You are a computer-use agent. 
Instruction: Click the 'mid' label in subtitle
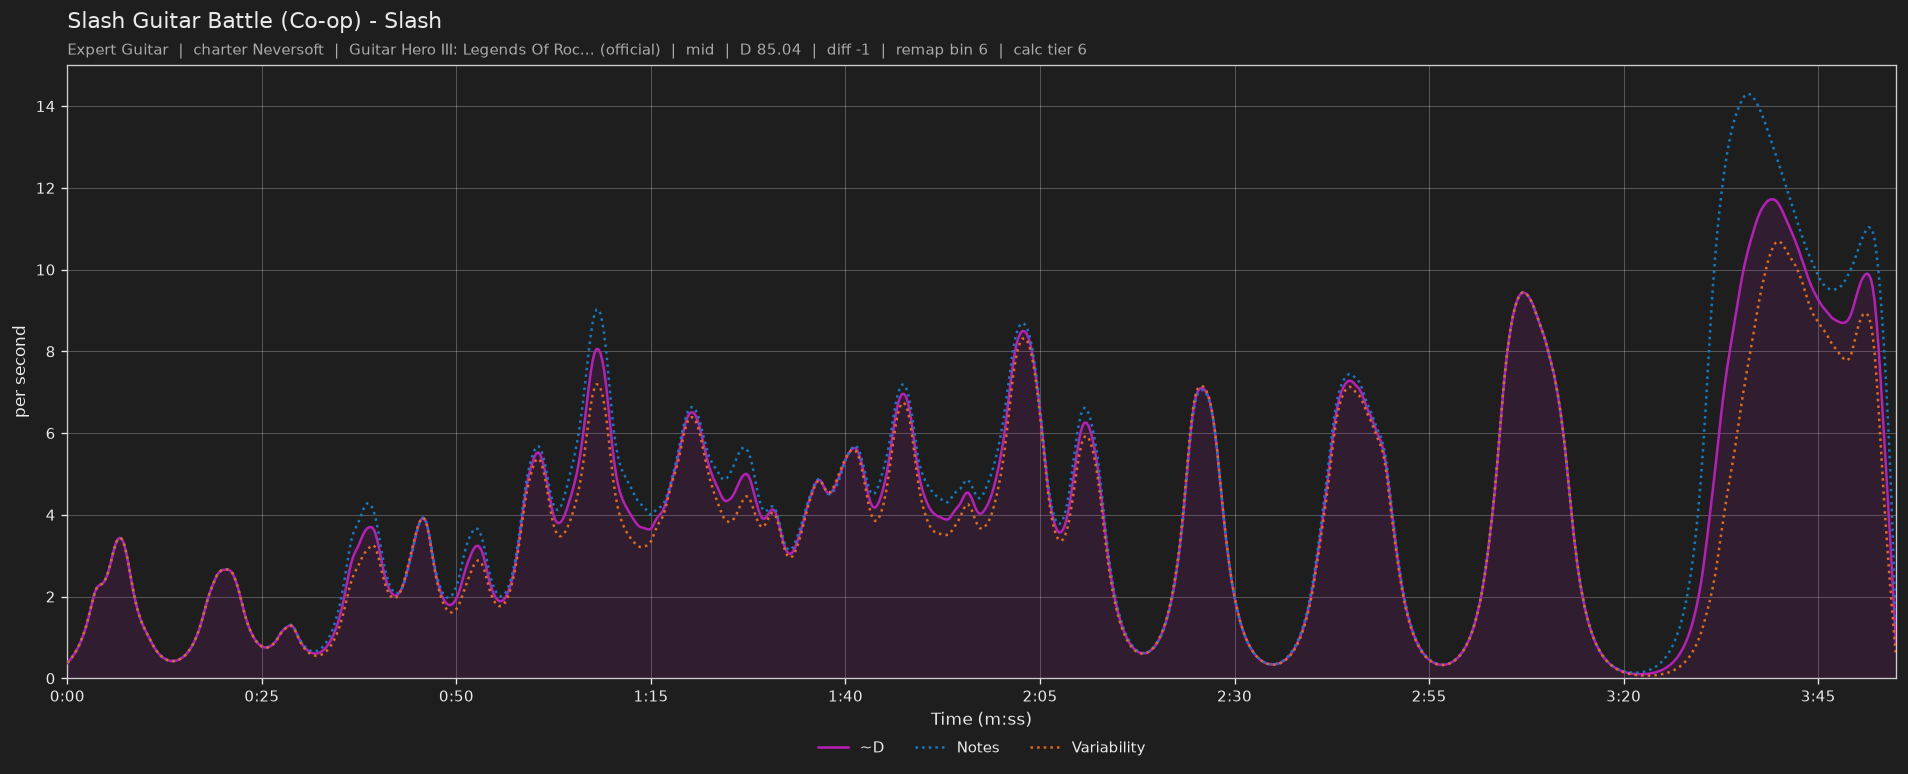pyautogui.click(x=700, y=50)
